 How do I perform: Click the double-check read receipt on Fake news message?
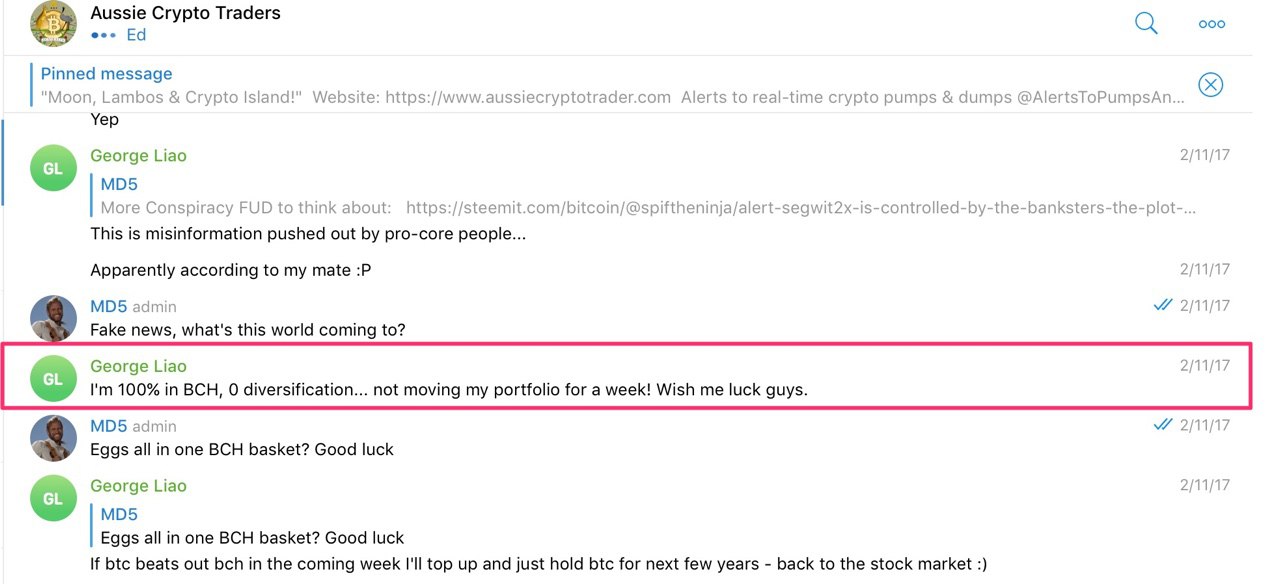point(1162,305)
